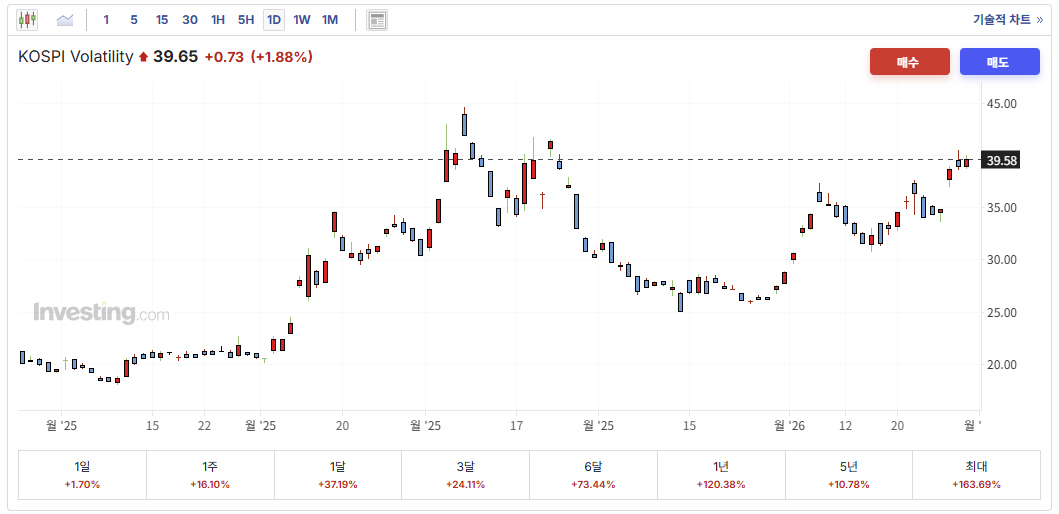Image resolution: width=1059 pixels, height=514 pixels.
Task: Click the change value +0.73
Action: pos(224,57)
